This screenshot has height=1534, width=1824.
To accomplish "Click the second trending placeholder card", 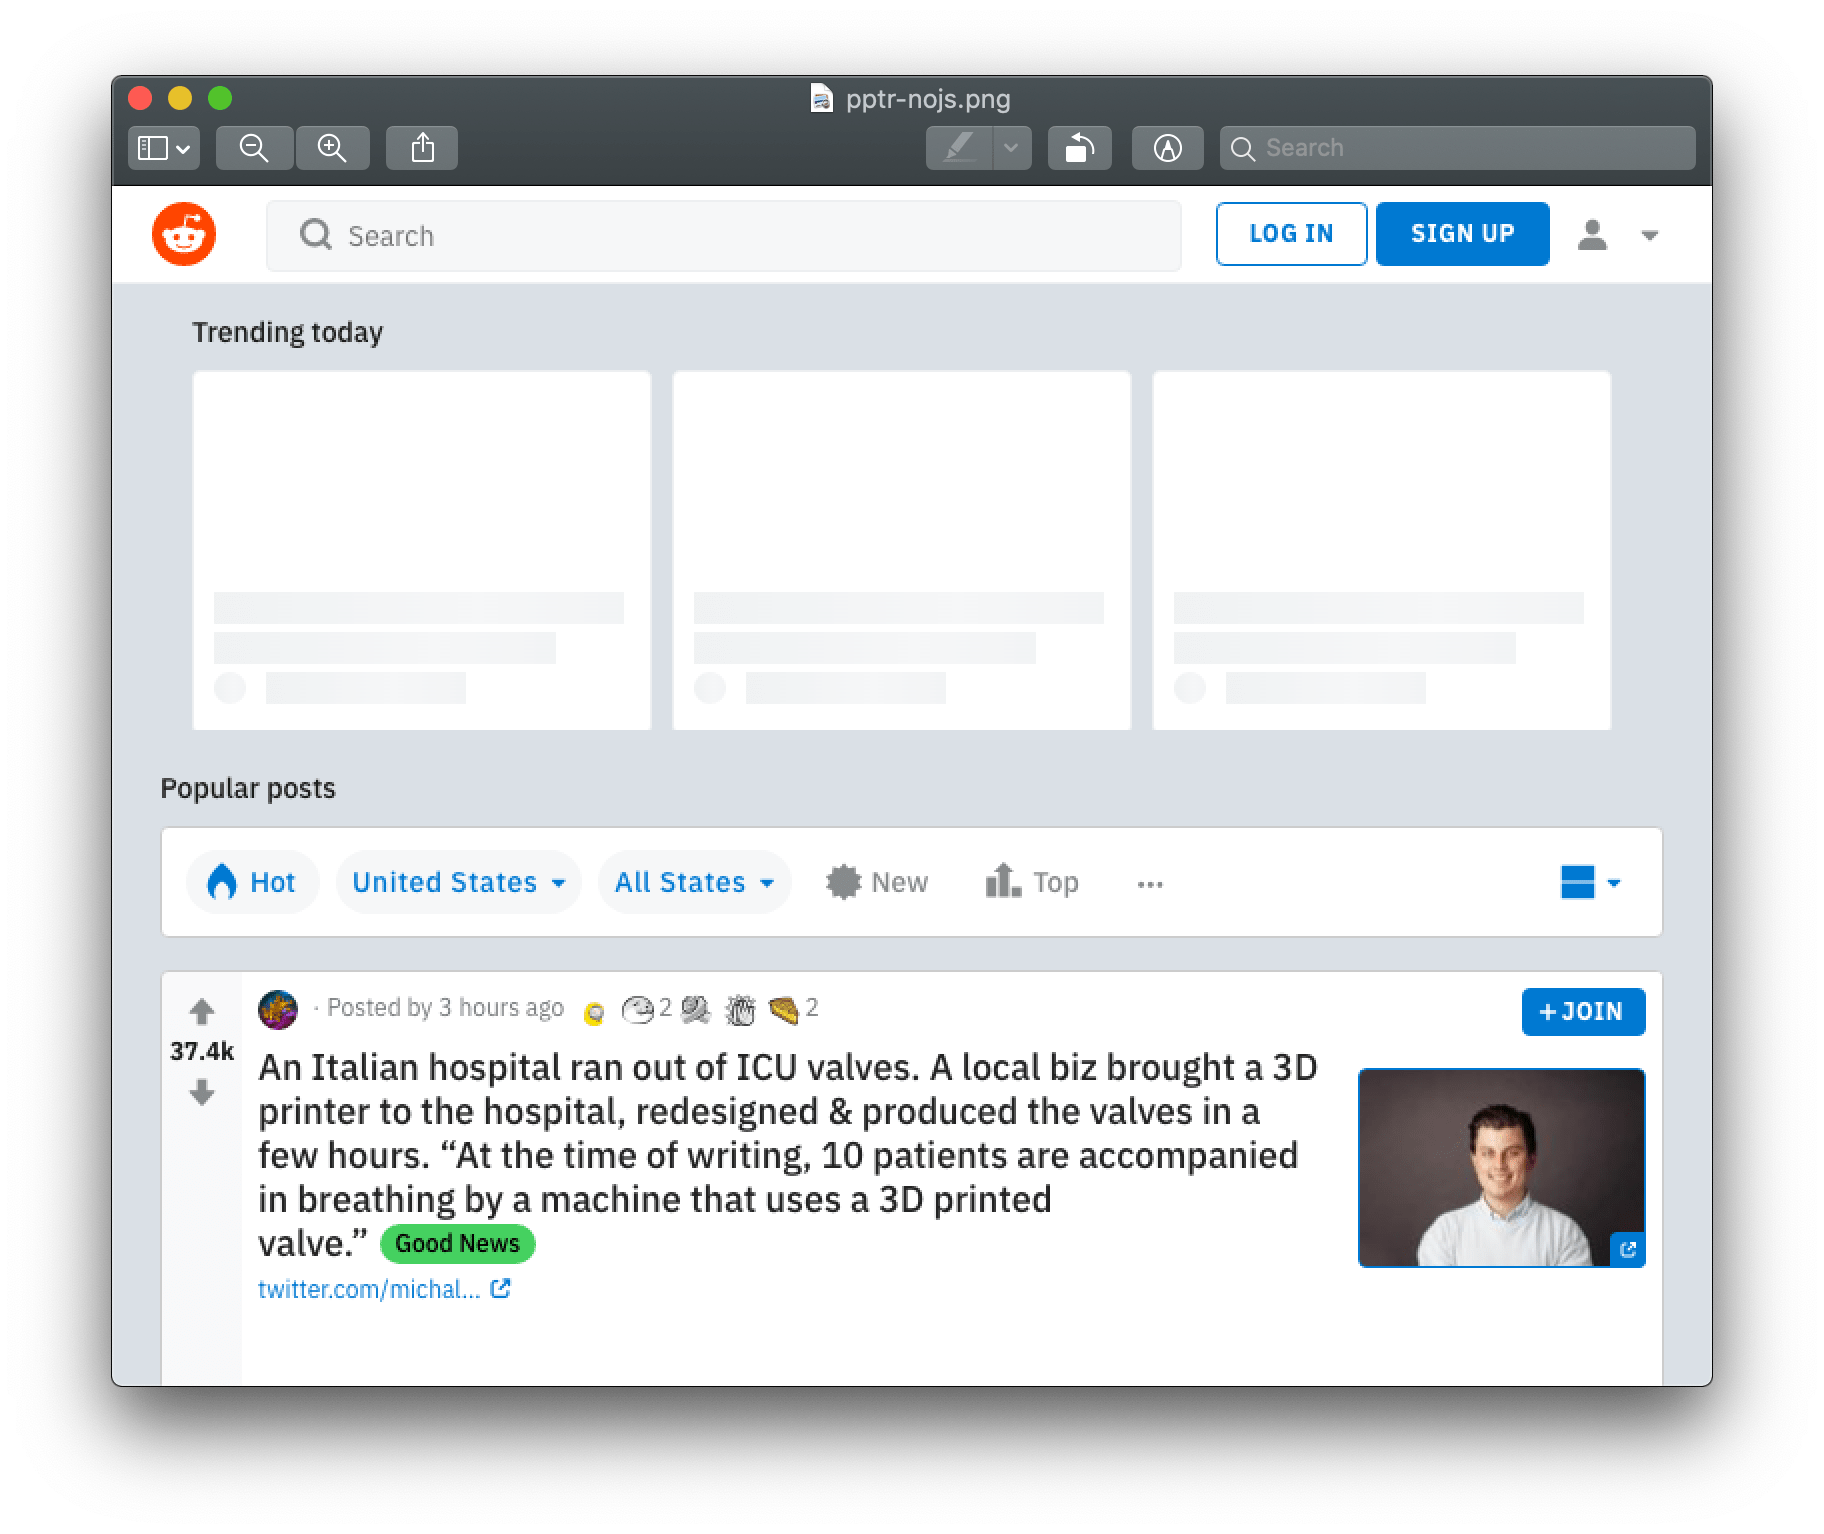I will click(902, 550).
